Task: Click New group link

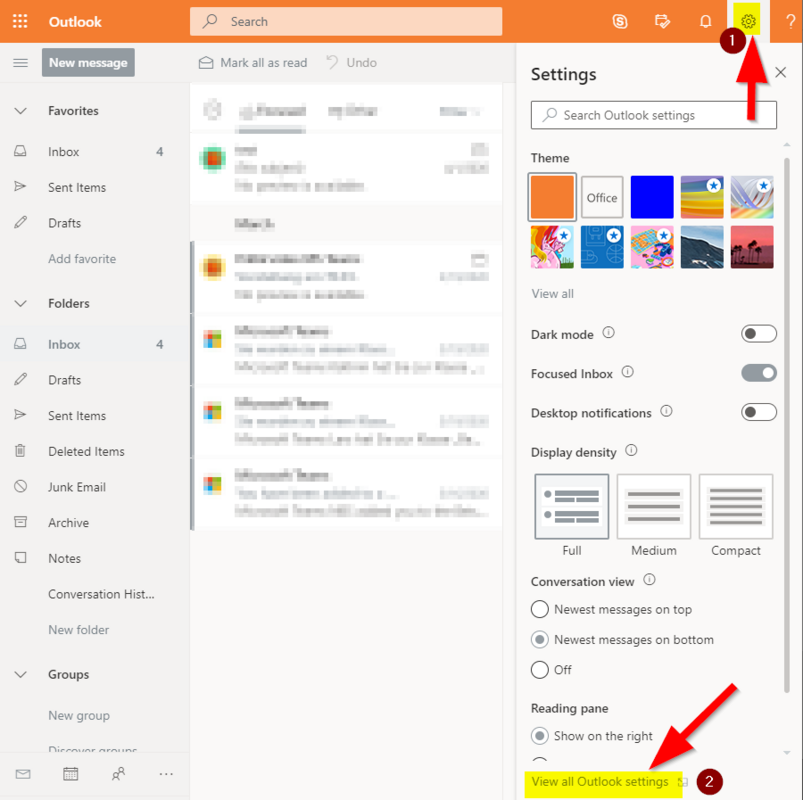Action: [79, 715]
